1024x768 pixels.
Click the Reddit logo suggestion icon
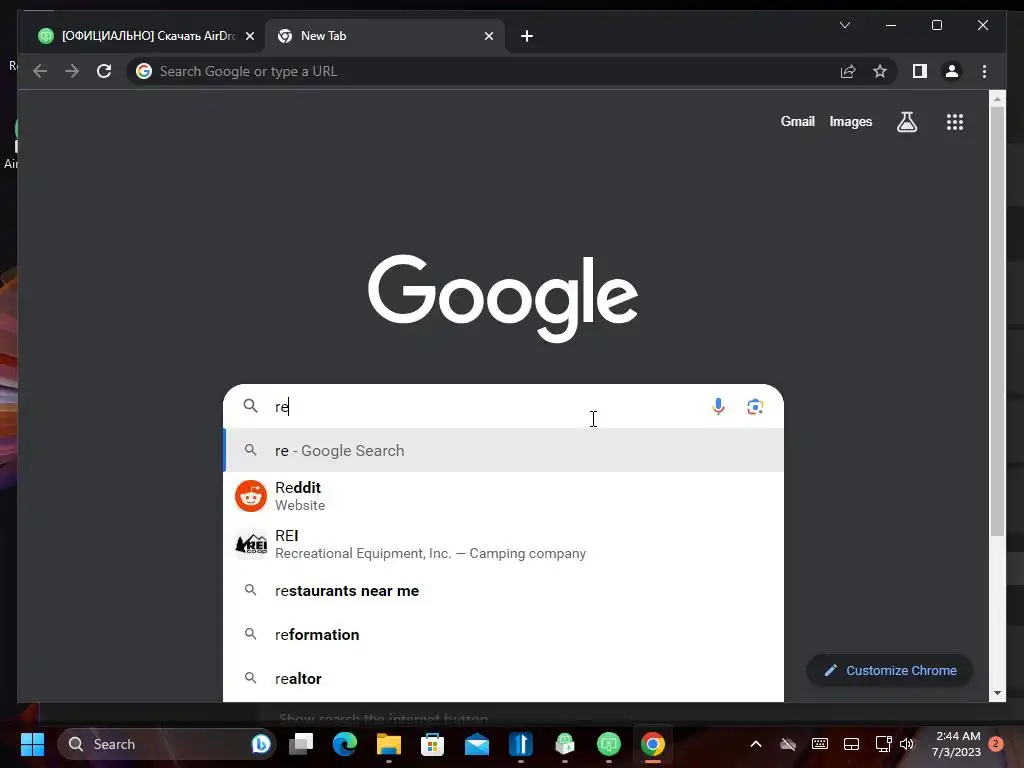point(251,496)
